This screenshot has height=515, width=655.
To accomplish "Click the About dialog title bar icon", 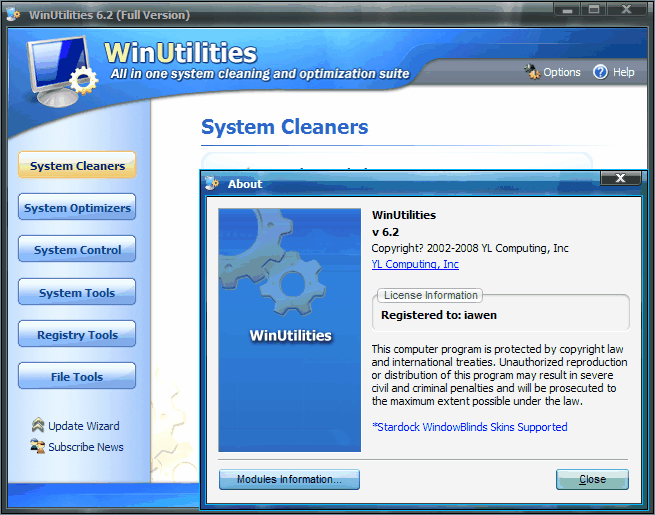I will (212, 183).
